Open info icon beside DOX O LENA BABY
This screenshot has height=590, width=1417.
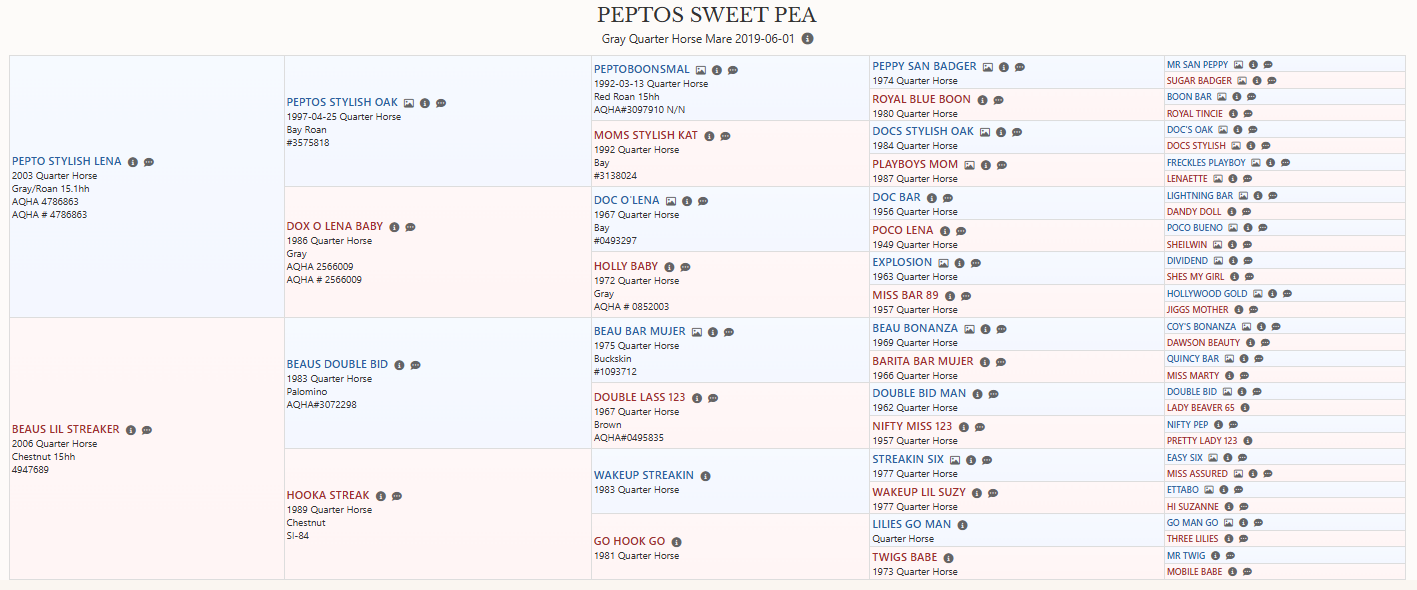(394, 228)
